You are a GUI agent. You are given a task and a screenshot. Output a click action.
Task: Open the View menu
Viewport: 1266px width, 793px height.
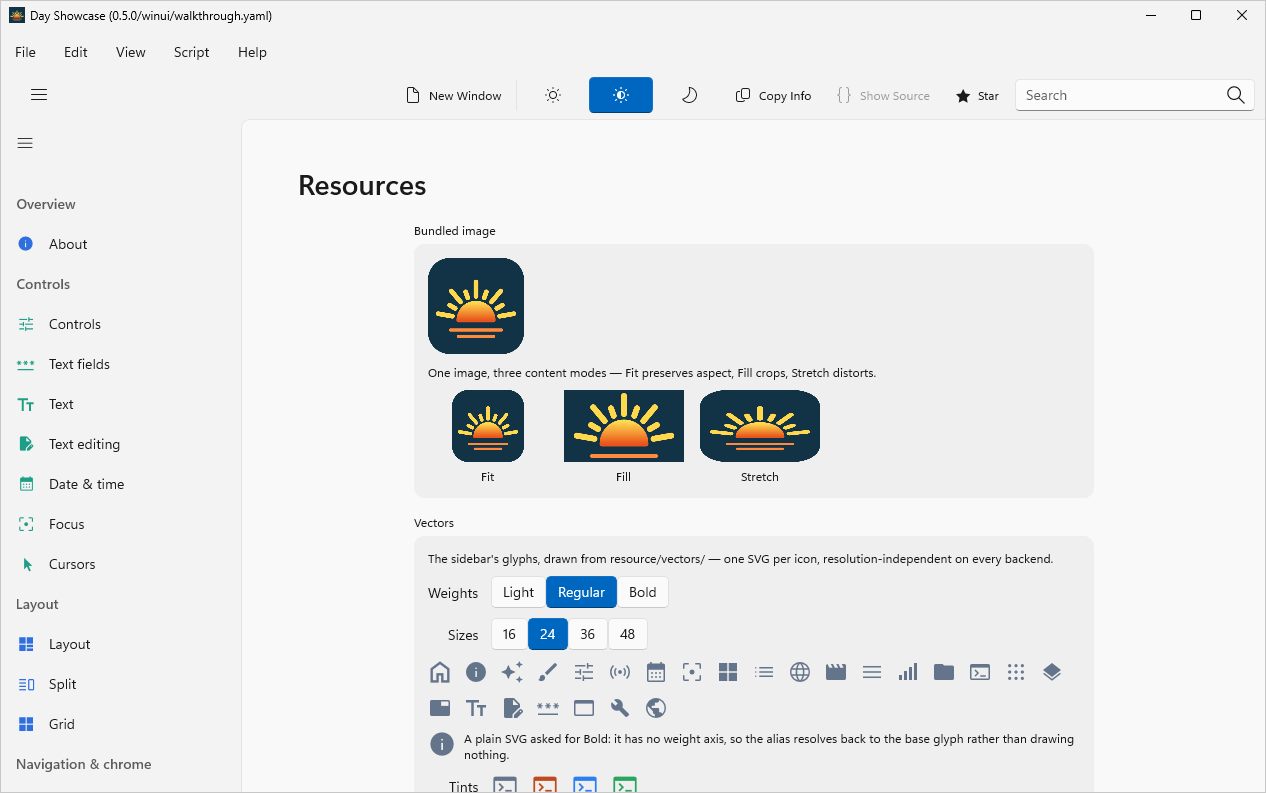(x=131, y=52)
